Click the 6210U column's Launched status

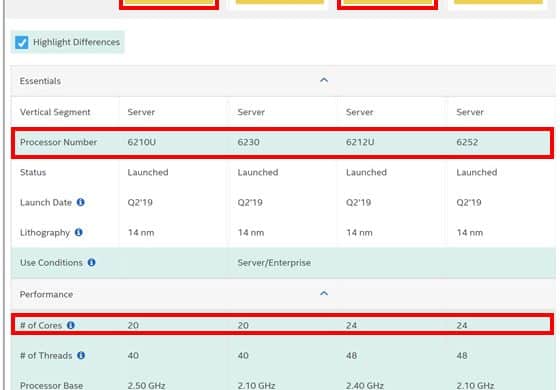[148, 172]
